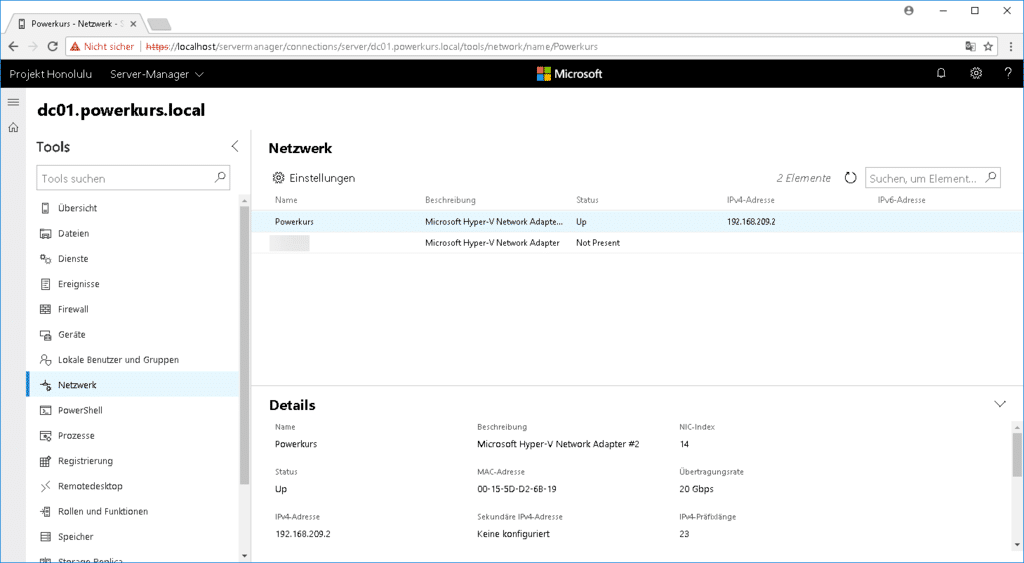Viewport: 1024px width, 563px height.
Task: Collapse the Tools panel chevron
Action: (x=235, y=146)
